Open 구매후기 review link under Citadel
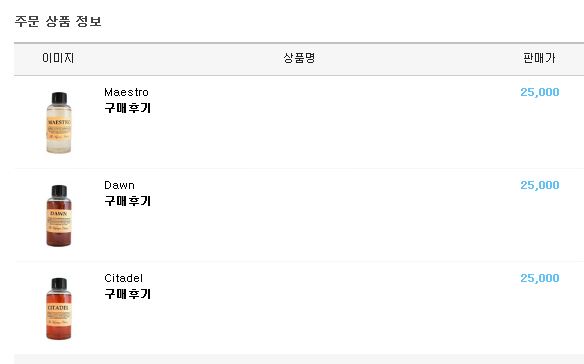The width and height of the screenshot is (584, 364). (127, 294)
